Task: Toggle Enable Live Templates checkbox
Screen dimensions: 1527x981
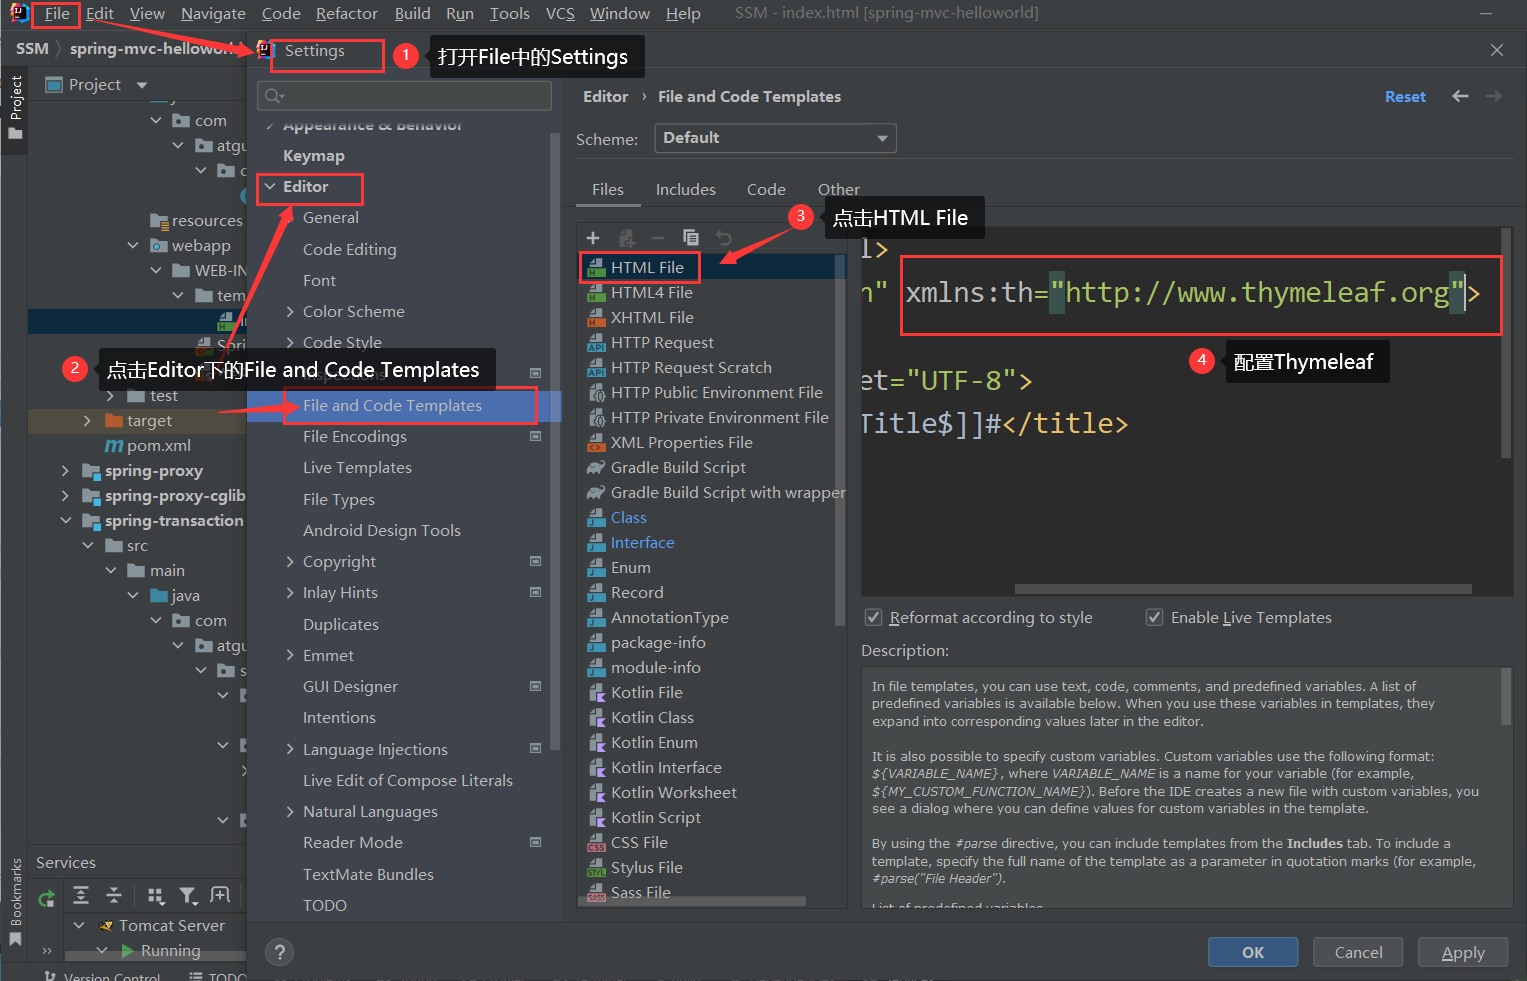Action: pos(1154,617)
